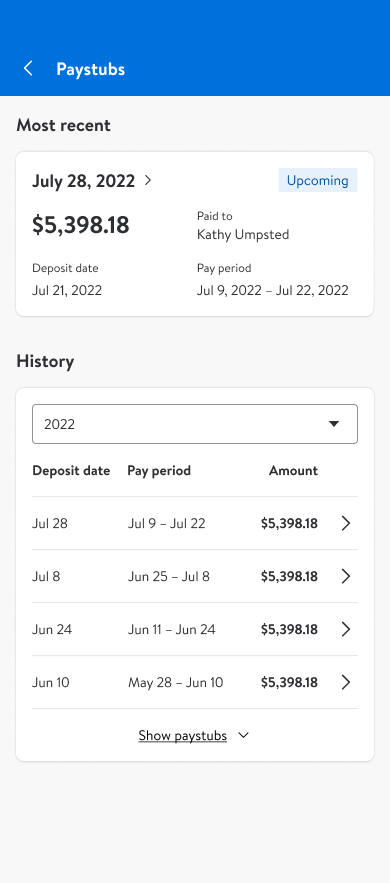Screen dimensions: 390x883
Task: Open the Jun 10 paystub row arrow
Action: tap(346, 682)
